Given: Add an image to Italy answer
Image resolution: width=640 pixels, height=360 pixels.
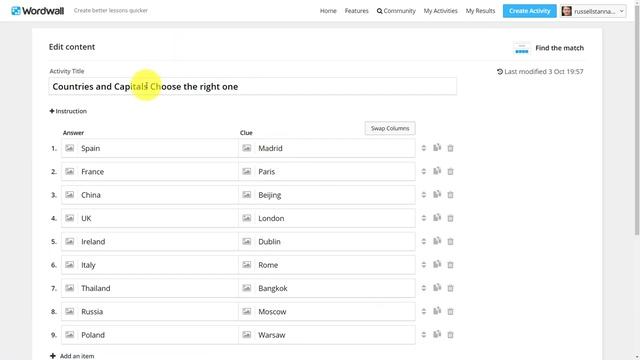Looking at the screenshot, I should (x=70, y=265).
